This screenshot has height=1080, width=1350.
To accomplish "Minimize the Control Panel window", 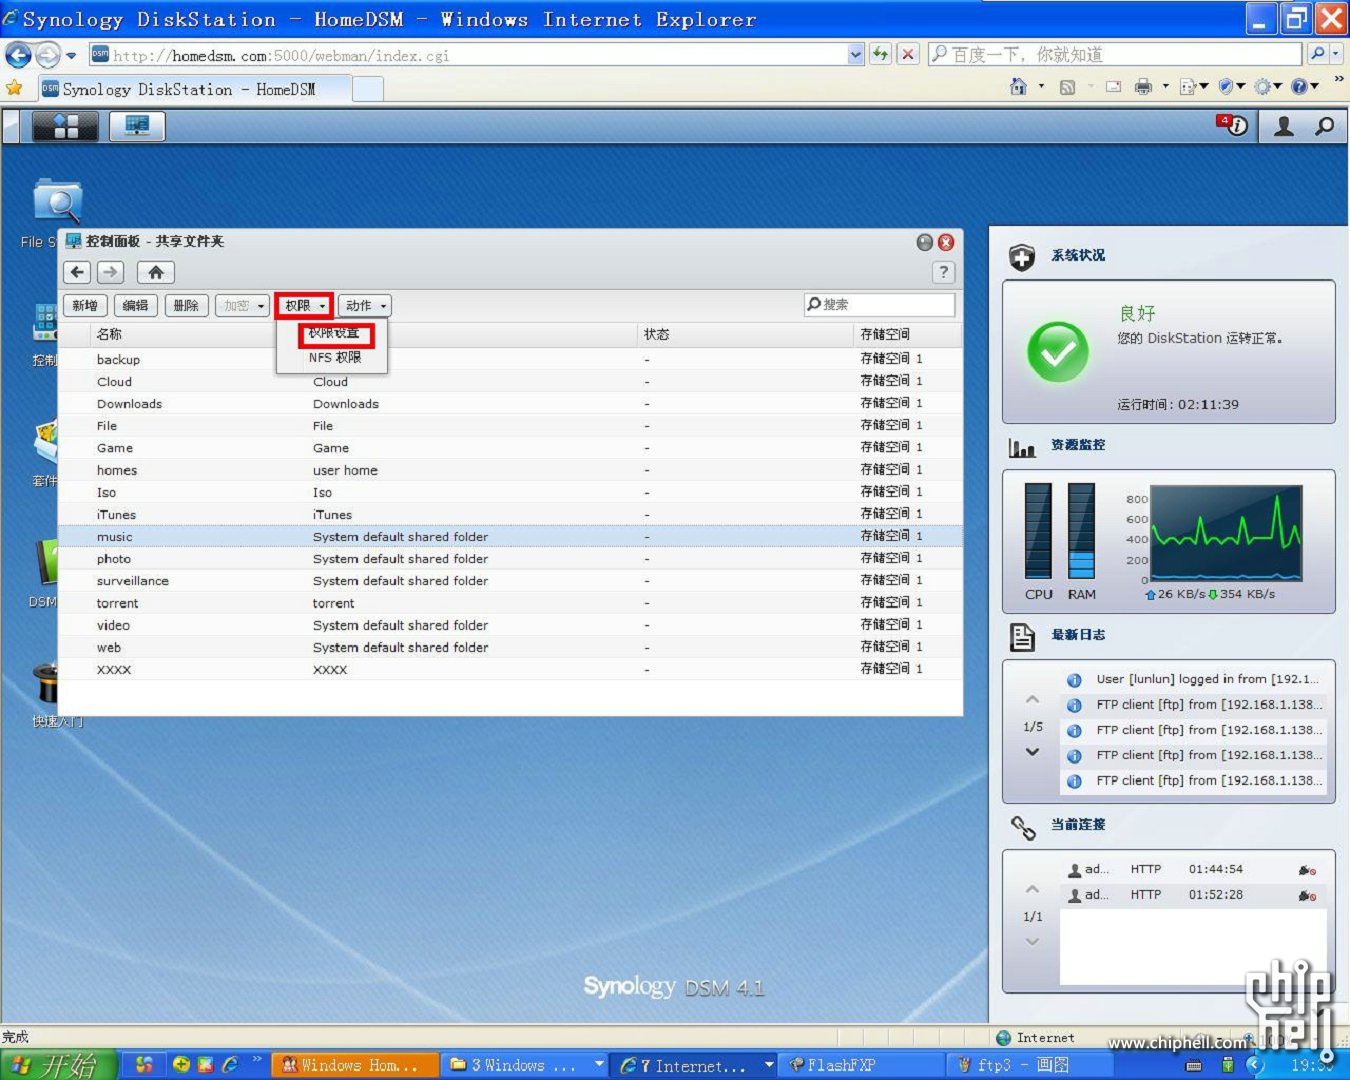I will [x=925, y=242].
